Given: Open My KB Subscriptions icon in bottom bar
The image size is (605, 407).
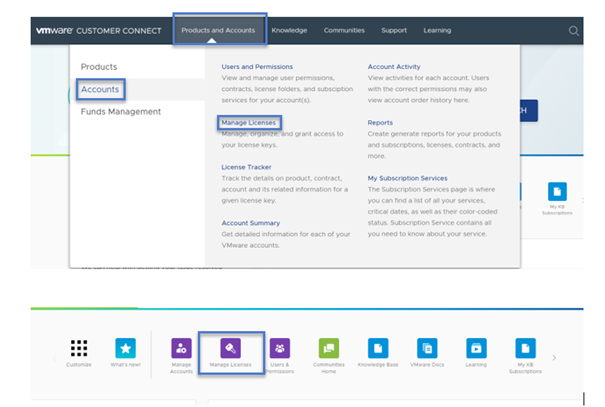Looking at the screenshot, I should (x=525, y=348).
